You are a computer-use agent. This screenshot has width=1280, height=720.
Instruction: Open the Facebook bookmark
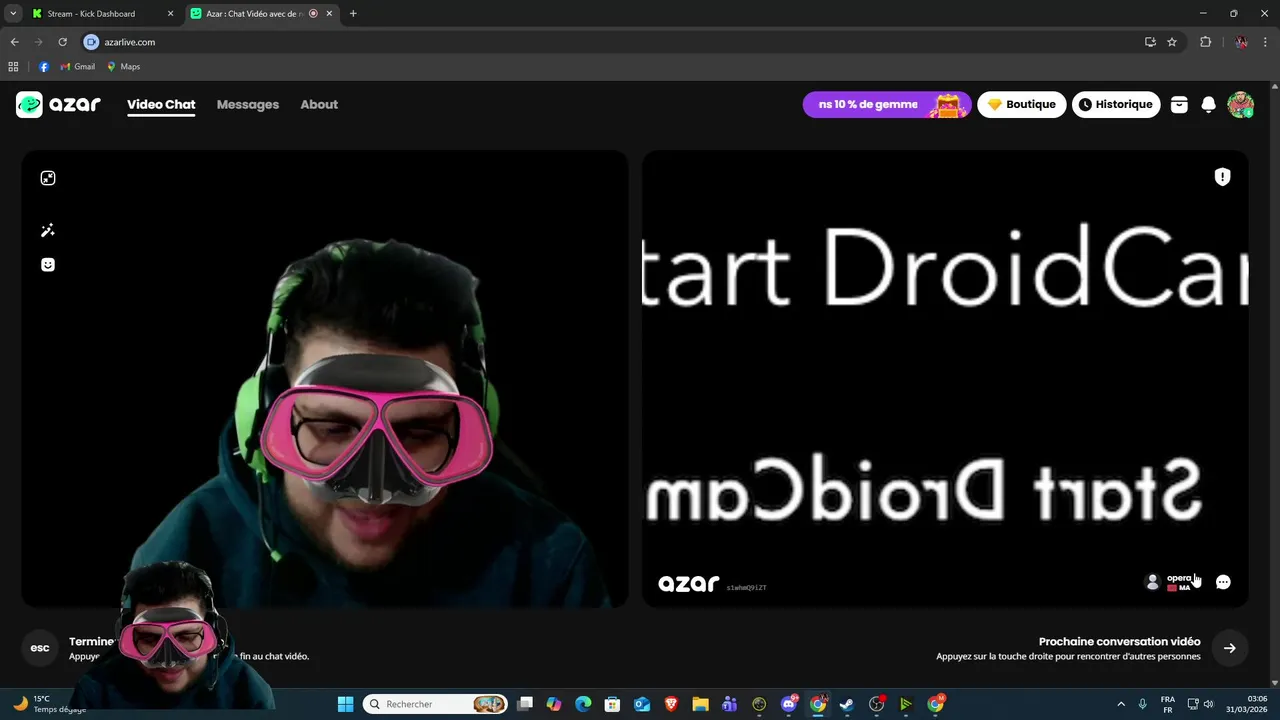(x=44, y=67)
